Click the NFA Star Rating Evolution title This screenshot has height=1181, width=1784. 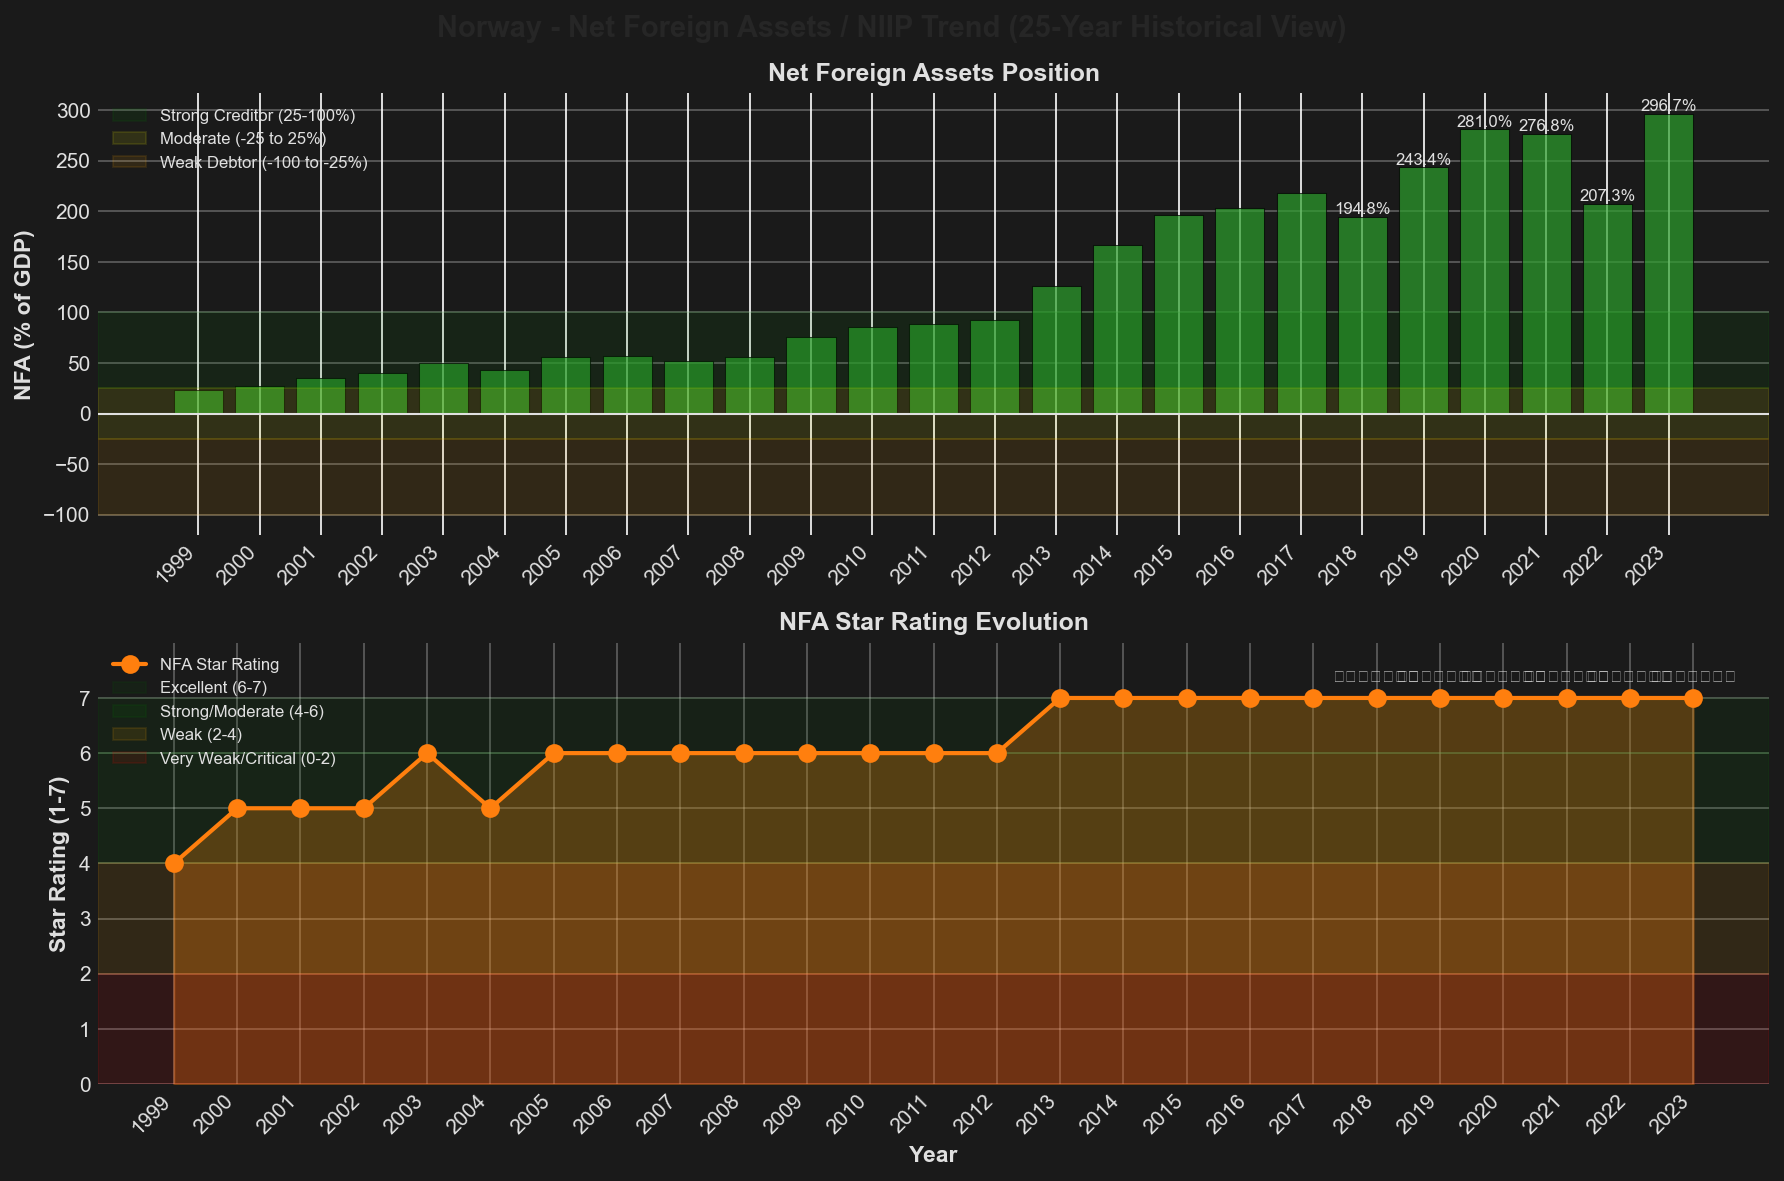[933, 622]
